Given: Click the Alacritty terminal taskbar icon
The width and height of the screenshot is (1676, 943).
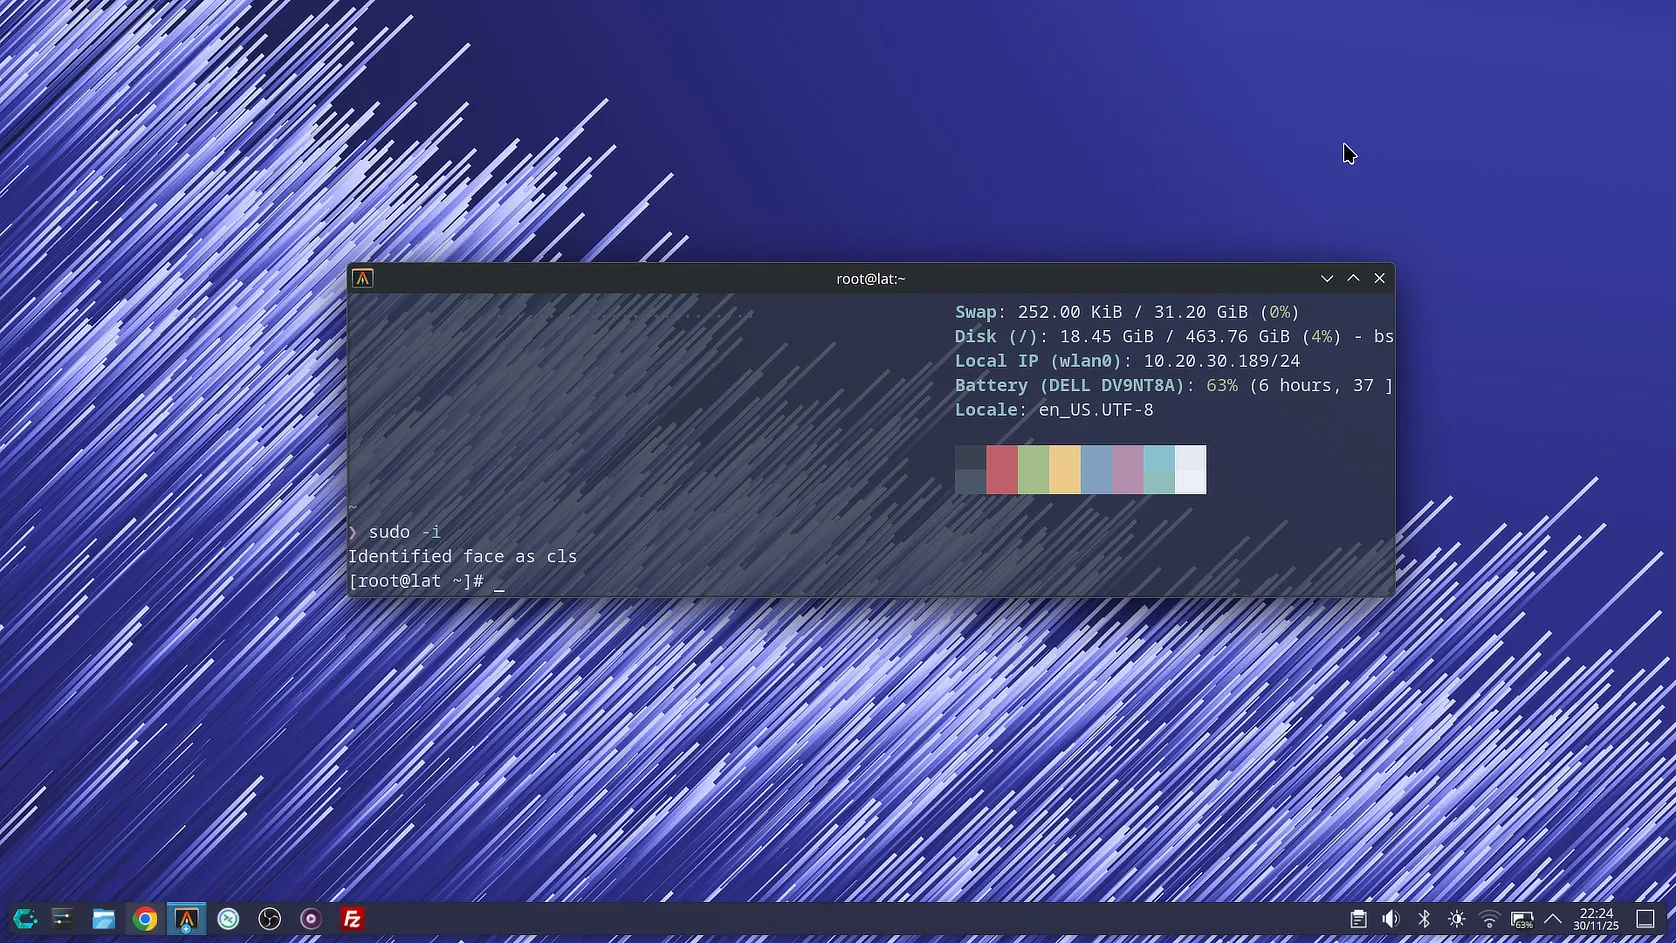Looking at the screenshot, I should tap(186, 919).
